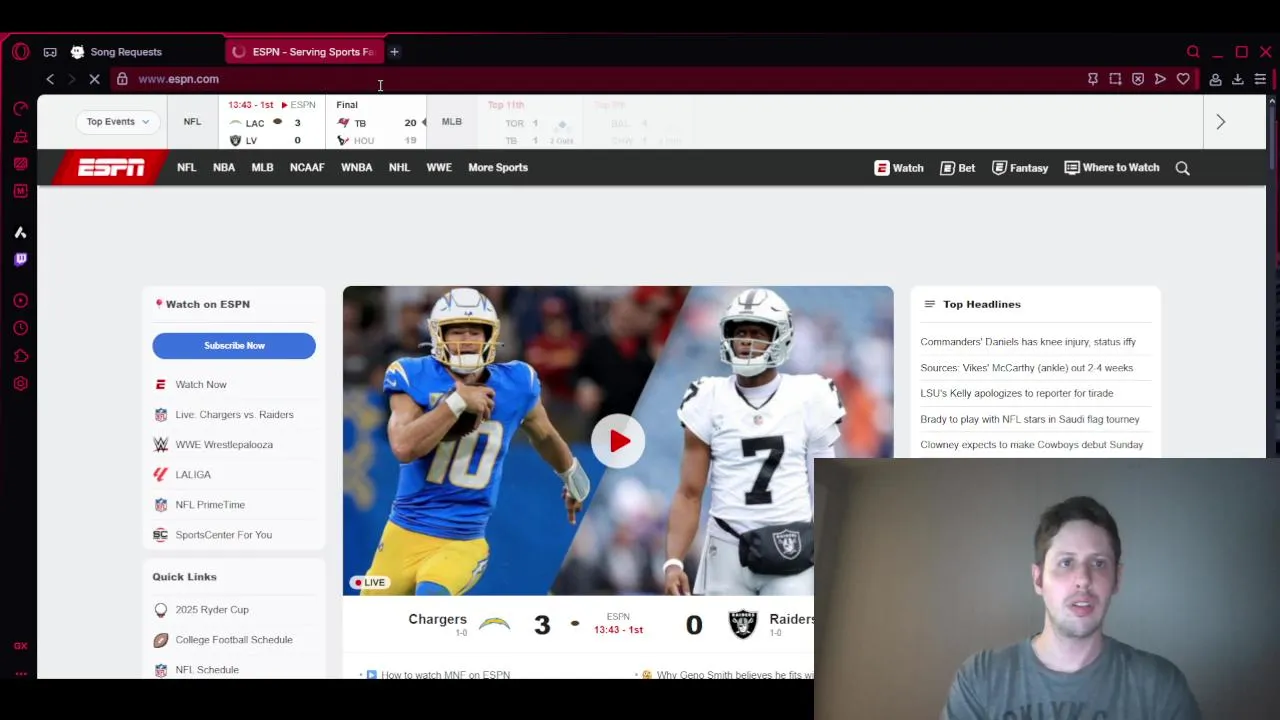
Task: Expand the Top Events dropdown
Action: pyautogui.click(x=117, y=122)
